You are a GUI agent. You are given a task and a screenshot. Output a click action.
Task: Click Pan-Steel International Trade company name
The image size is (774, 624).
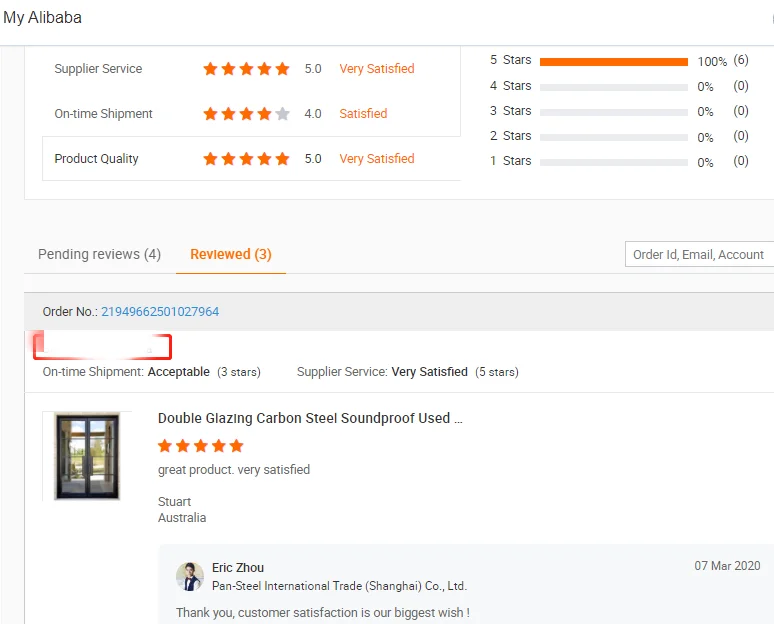pyautogui.click(x=339, y=586)
